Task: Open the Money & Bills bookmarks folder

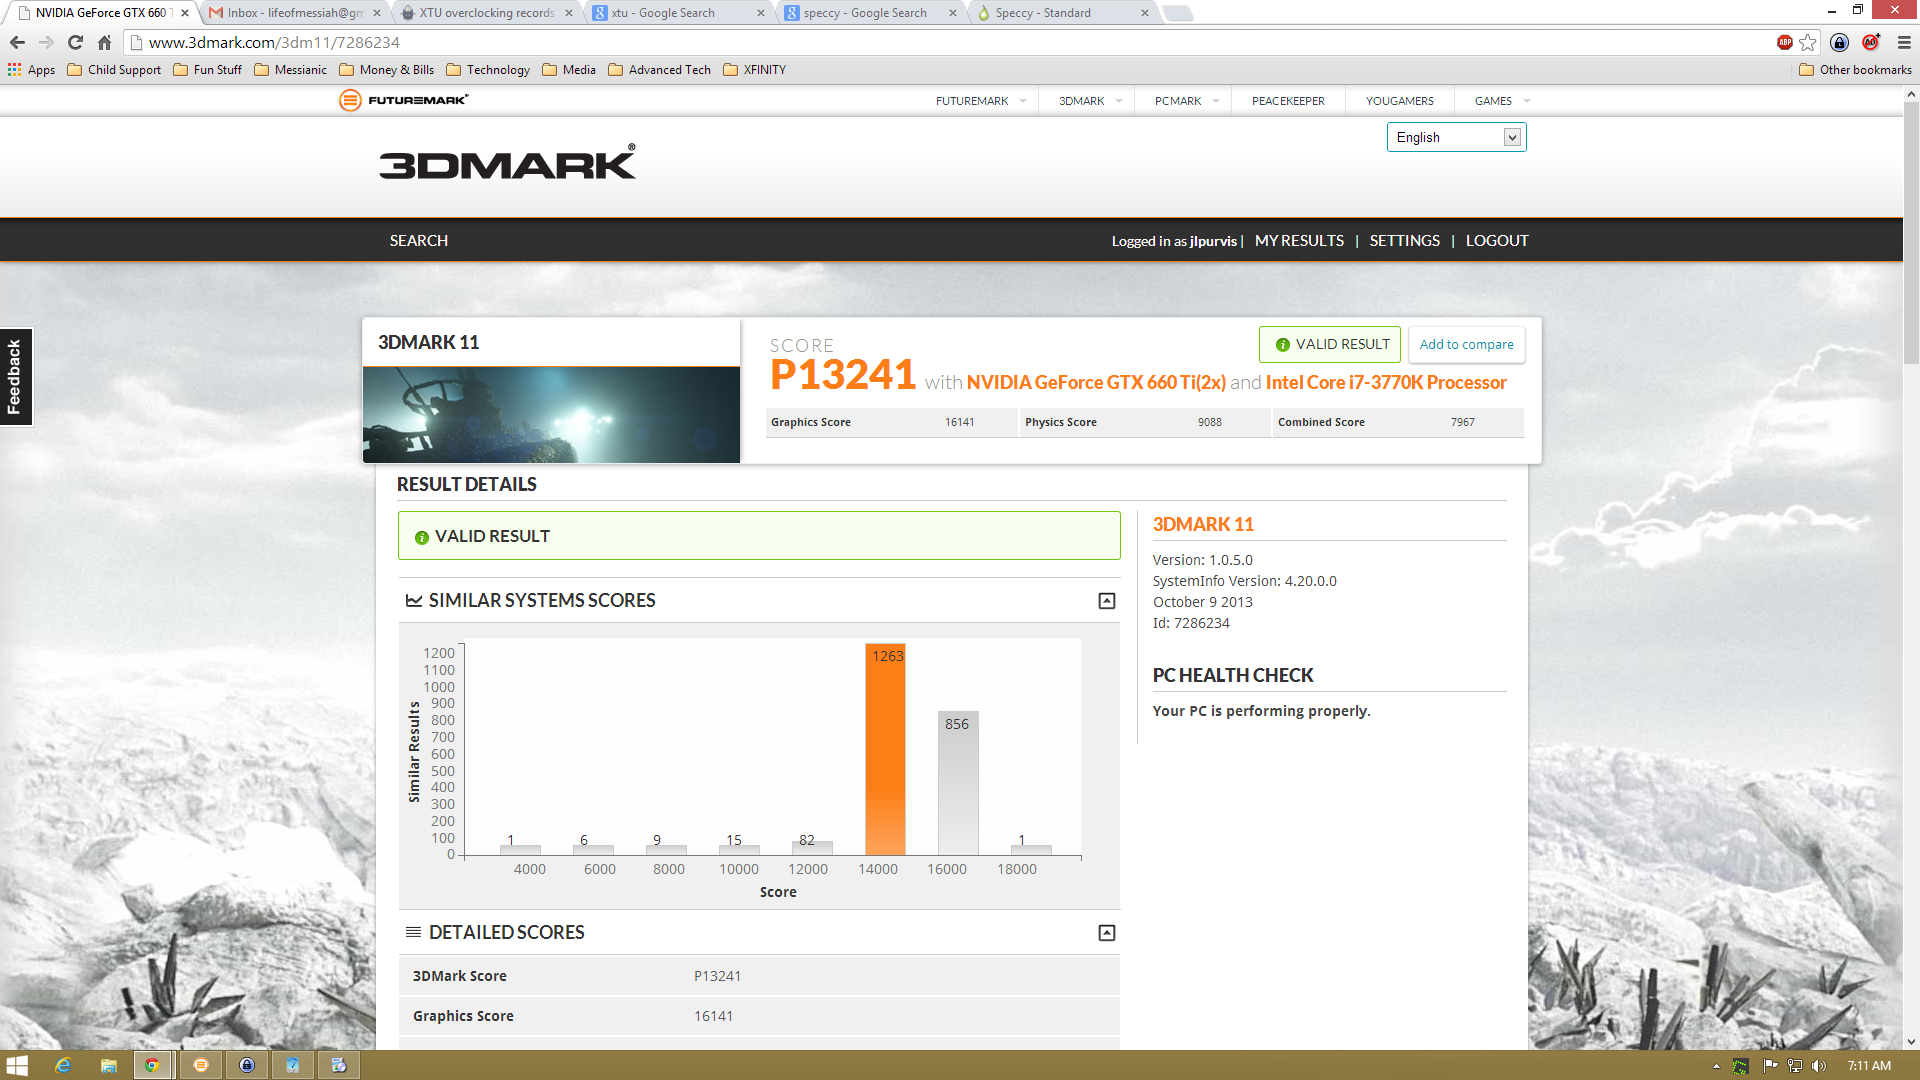Action: [x=387, y=70]
